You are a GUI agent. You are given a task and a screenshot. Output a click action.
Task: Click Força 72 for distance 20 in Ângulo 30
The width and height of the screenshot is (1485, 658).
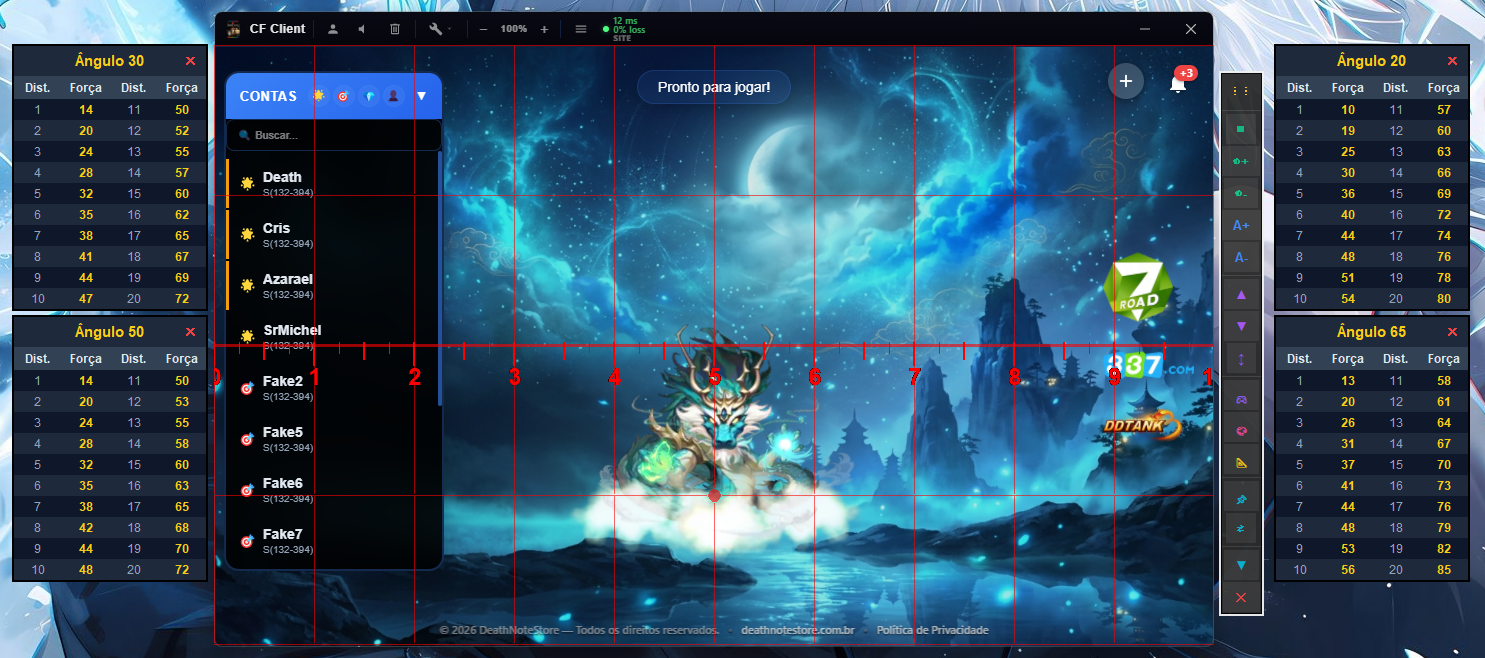[182, 299]
